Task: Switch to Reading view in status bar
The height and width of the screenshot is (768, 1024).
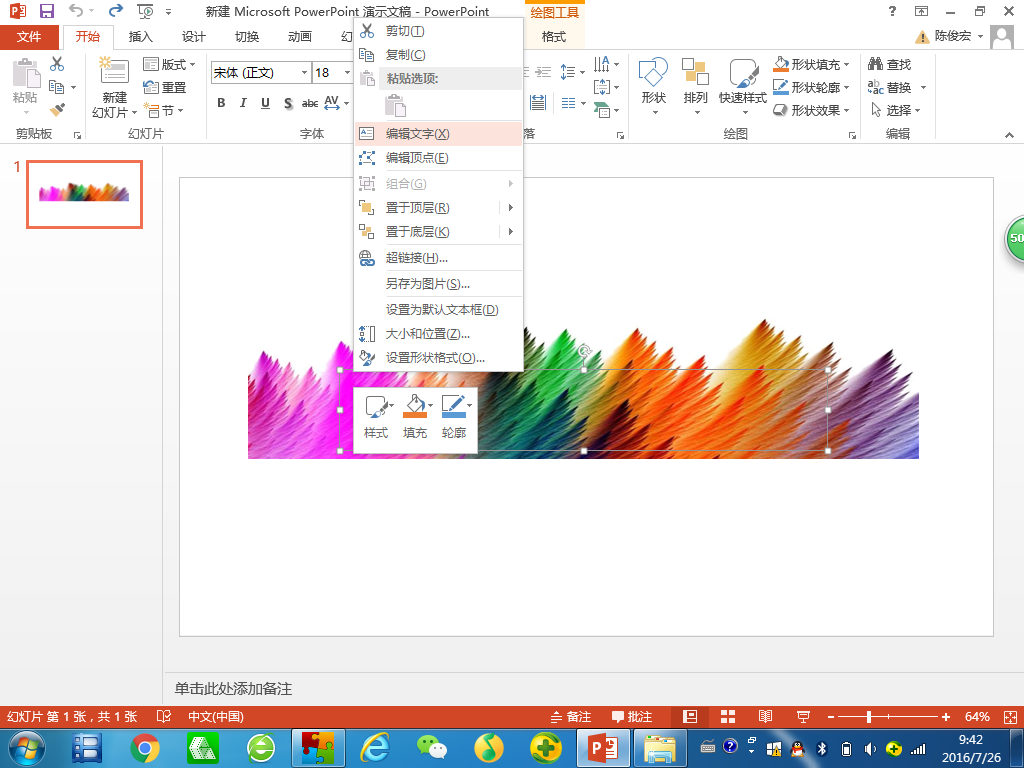Action: pyautogui.click(x=765, y=716)
